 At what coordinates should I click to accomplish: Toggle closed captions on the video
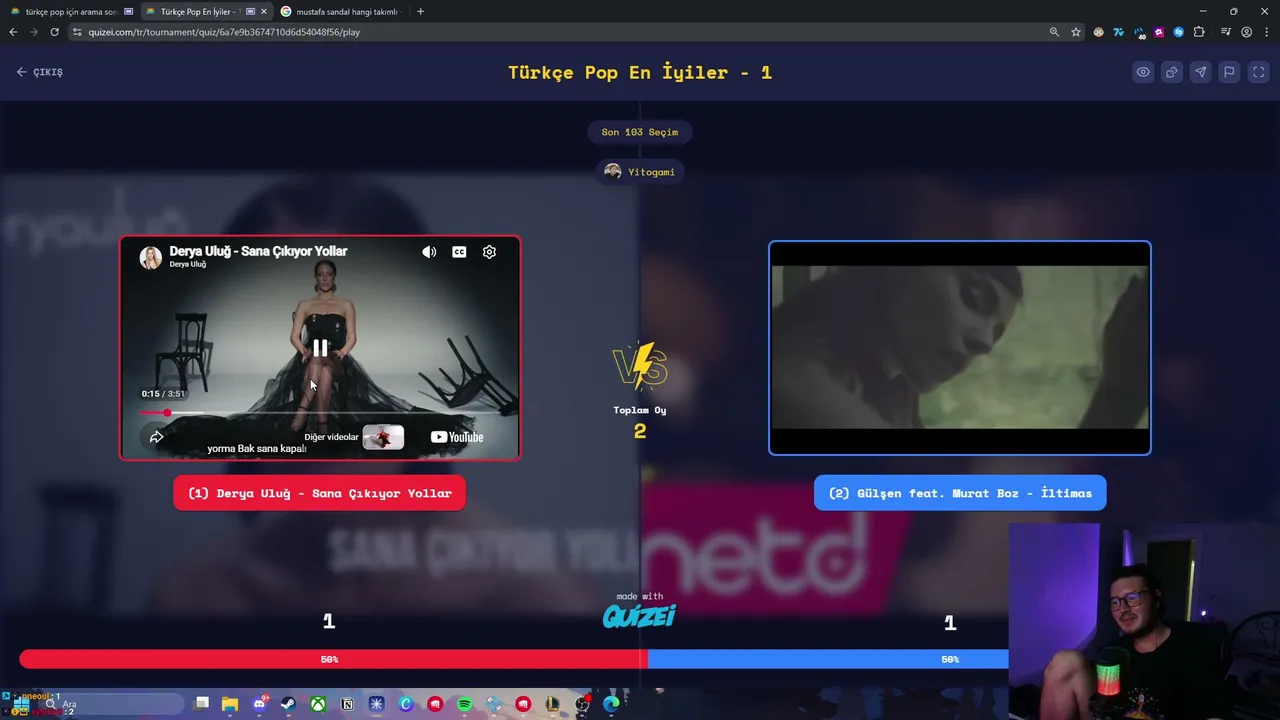pos(459,252)
